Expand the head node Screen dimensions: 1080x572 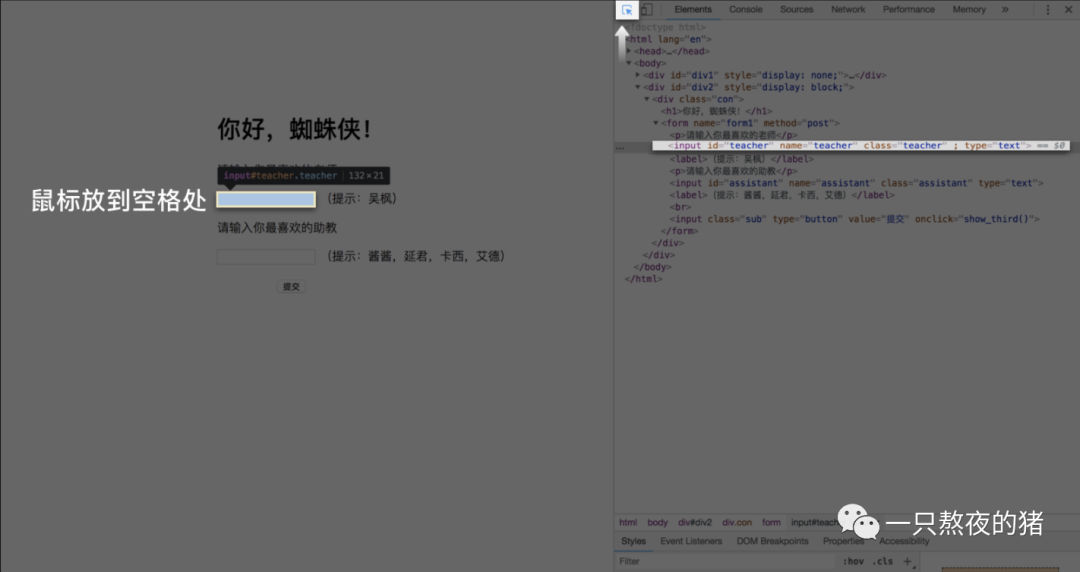click(x=629, y=51)
